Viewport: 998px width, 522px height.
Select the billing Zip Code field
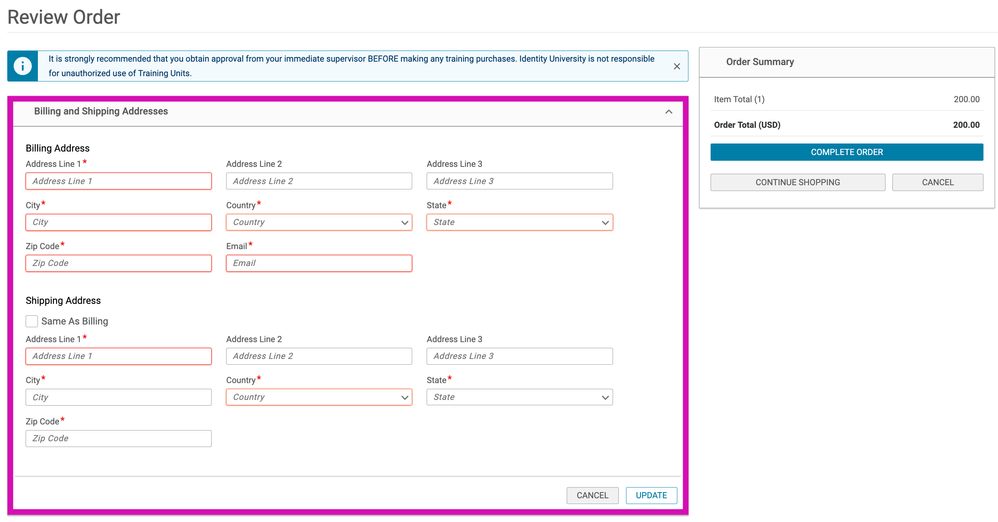click(118, 263)
